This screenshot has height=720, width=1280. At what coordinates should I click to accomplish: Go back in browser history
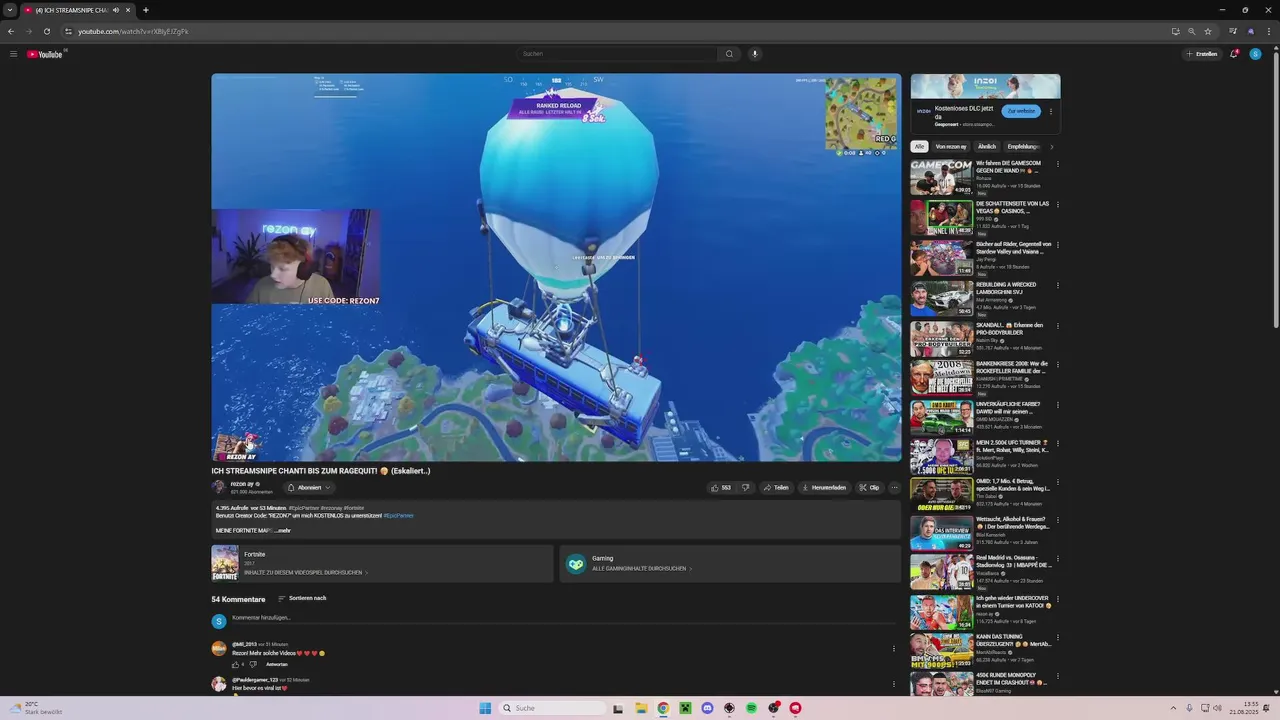point(11,31)
